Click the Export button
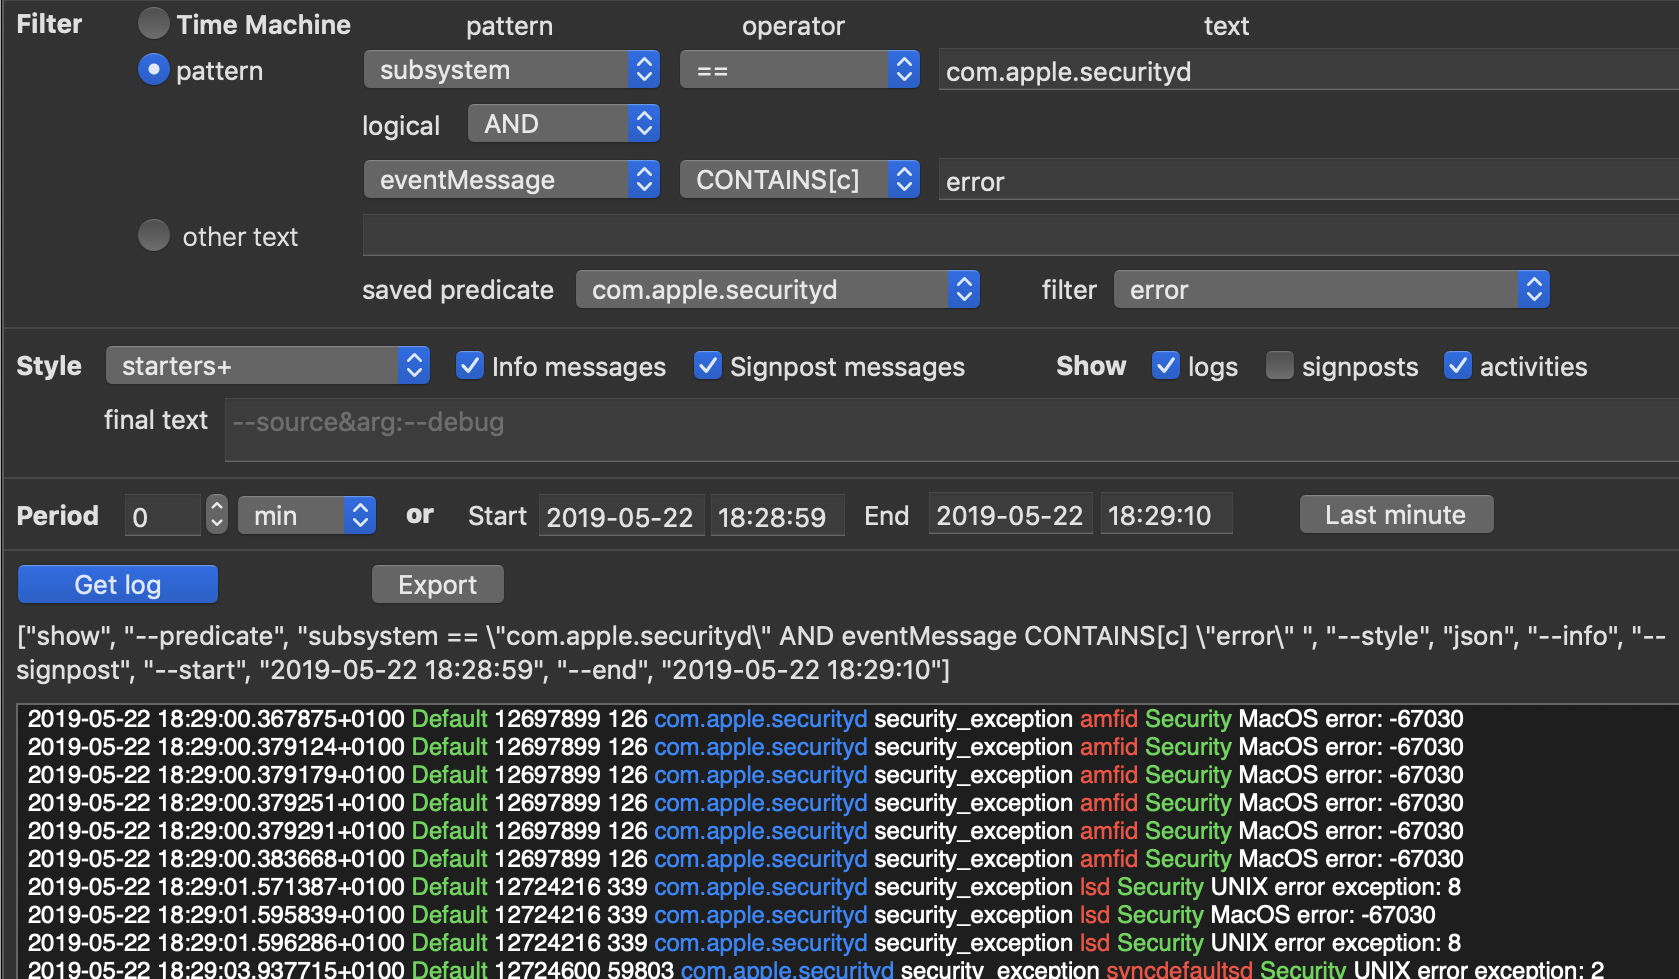The image size is (1679, 979). tap(437, 584)
